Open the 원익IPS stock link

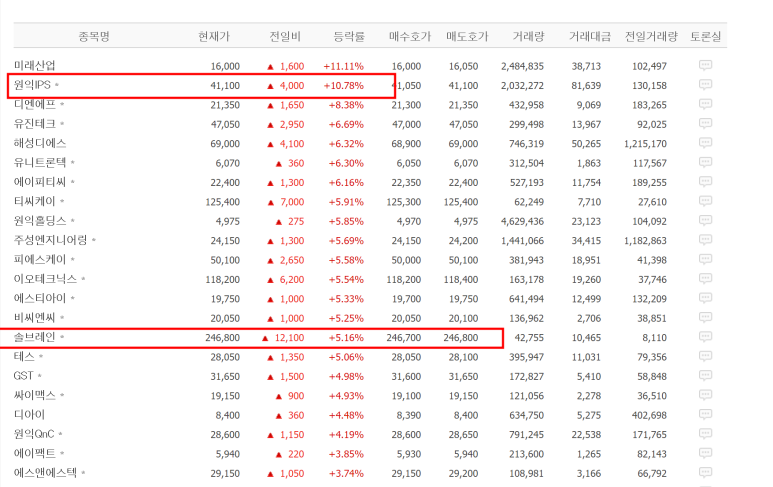point(32,85)
